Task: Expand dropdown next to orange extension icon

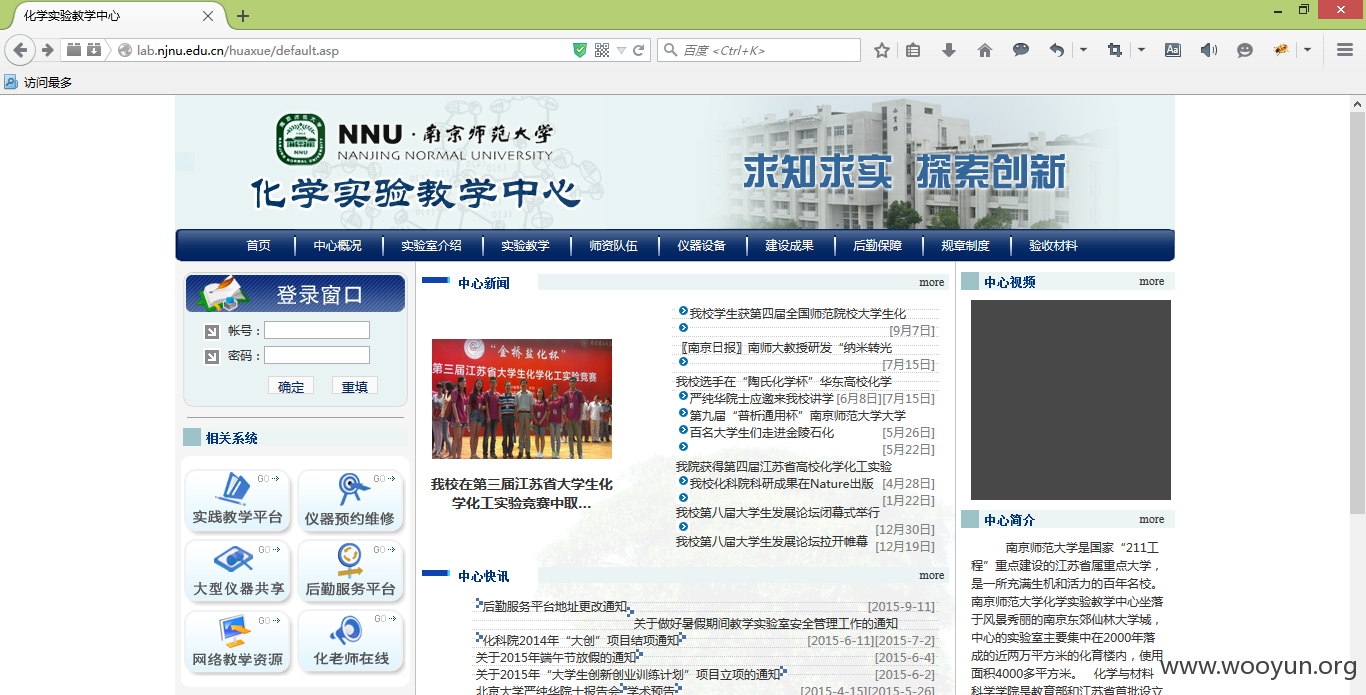Action: (x=1307, y=50)
